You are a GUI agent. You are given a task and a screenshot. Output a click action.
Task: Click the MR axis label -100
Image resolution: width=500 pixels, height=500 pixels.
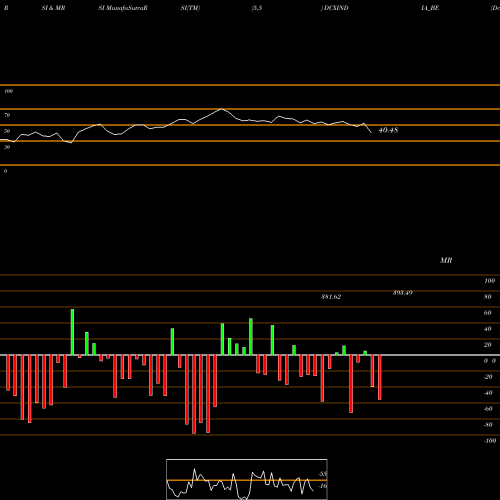pyautogui.click(x=490, y=441)
